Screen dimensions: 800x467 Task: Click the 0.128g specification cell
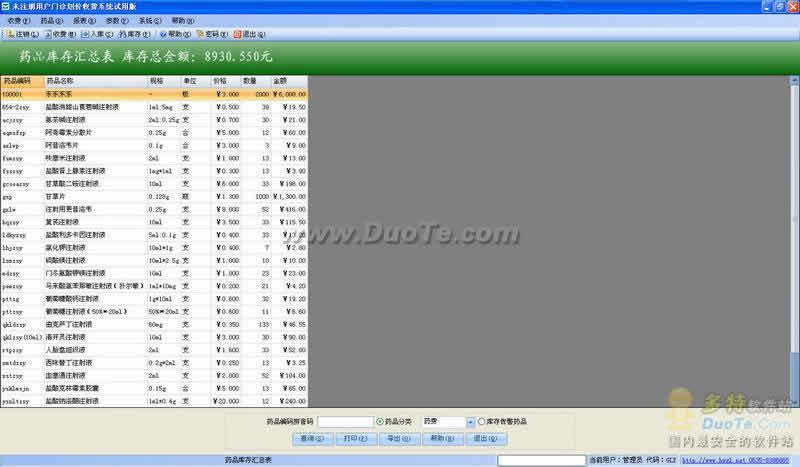click(164, 196)
